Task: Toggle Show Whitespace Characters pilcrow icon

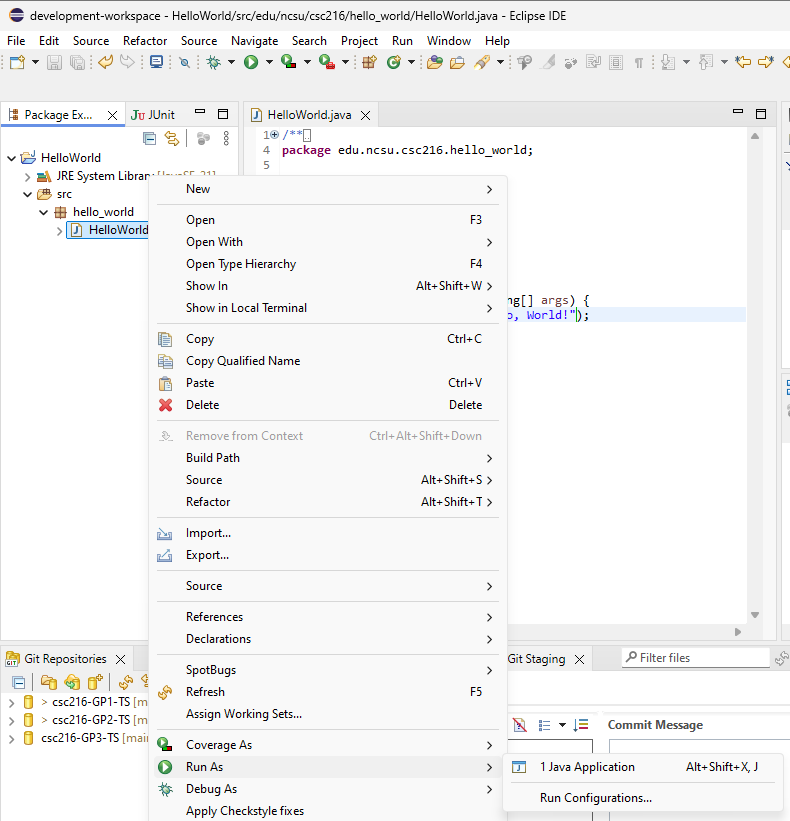Action: pyautogui.click(x=639, y=63)
